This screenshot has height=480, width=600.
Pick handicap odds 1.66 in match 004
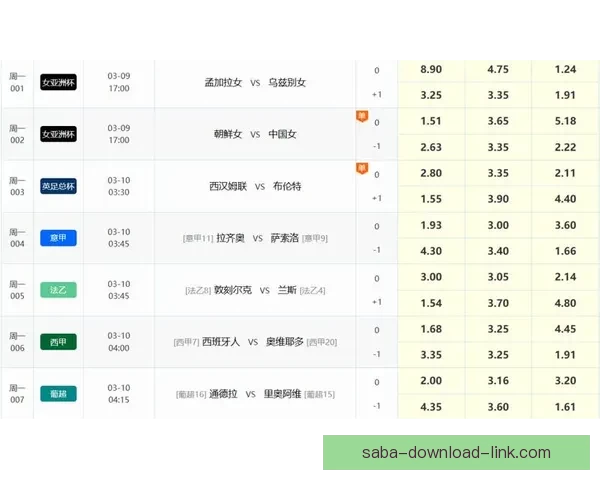[565, 251]
